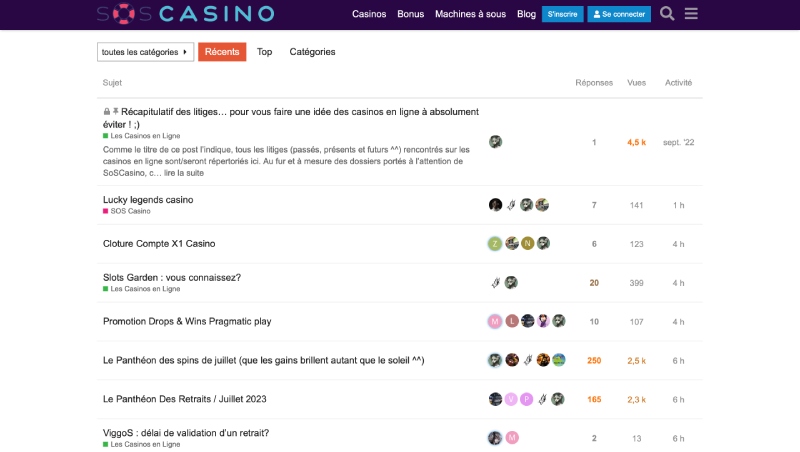Click views '4,5 k' on pinned topic
The height and width of the screenshot is (452, 800).
coord(636,142)
